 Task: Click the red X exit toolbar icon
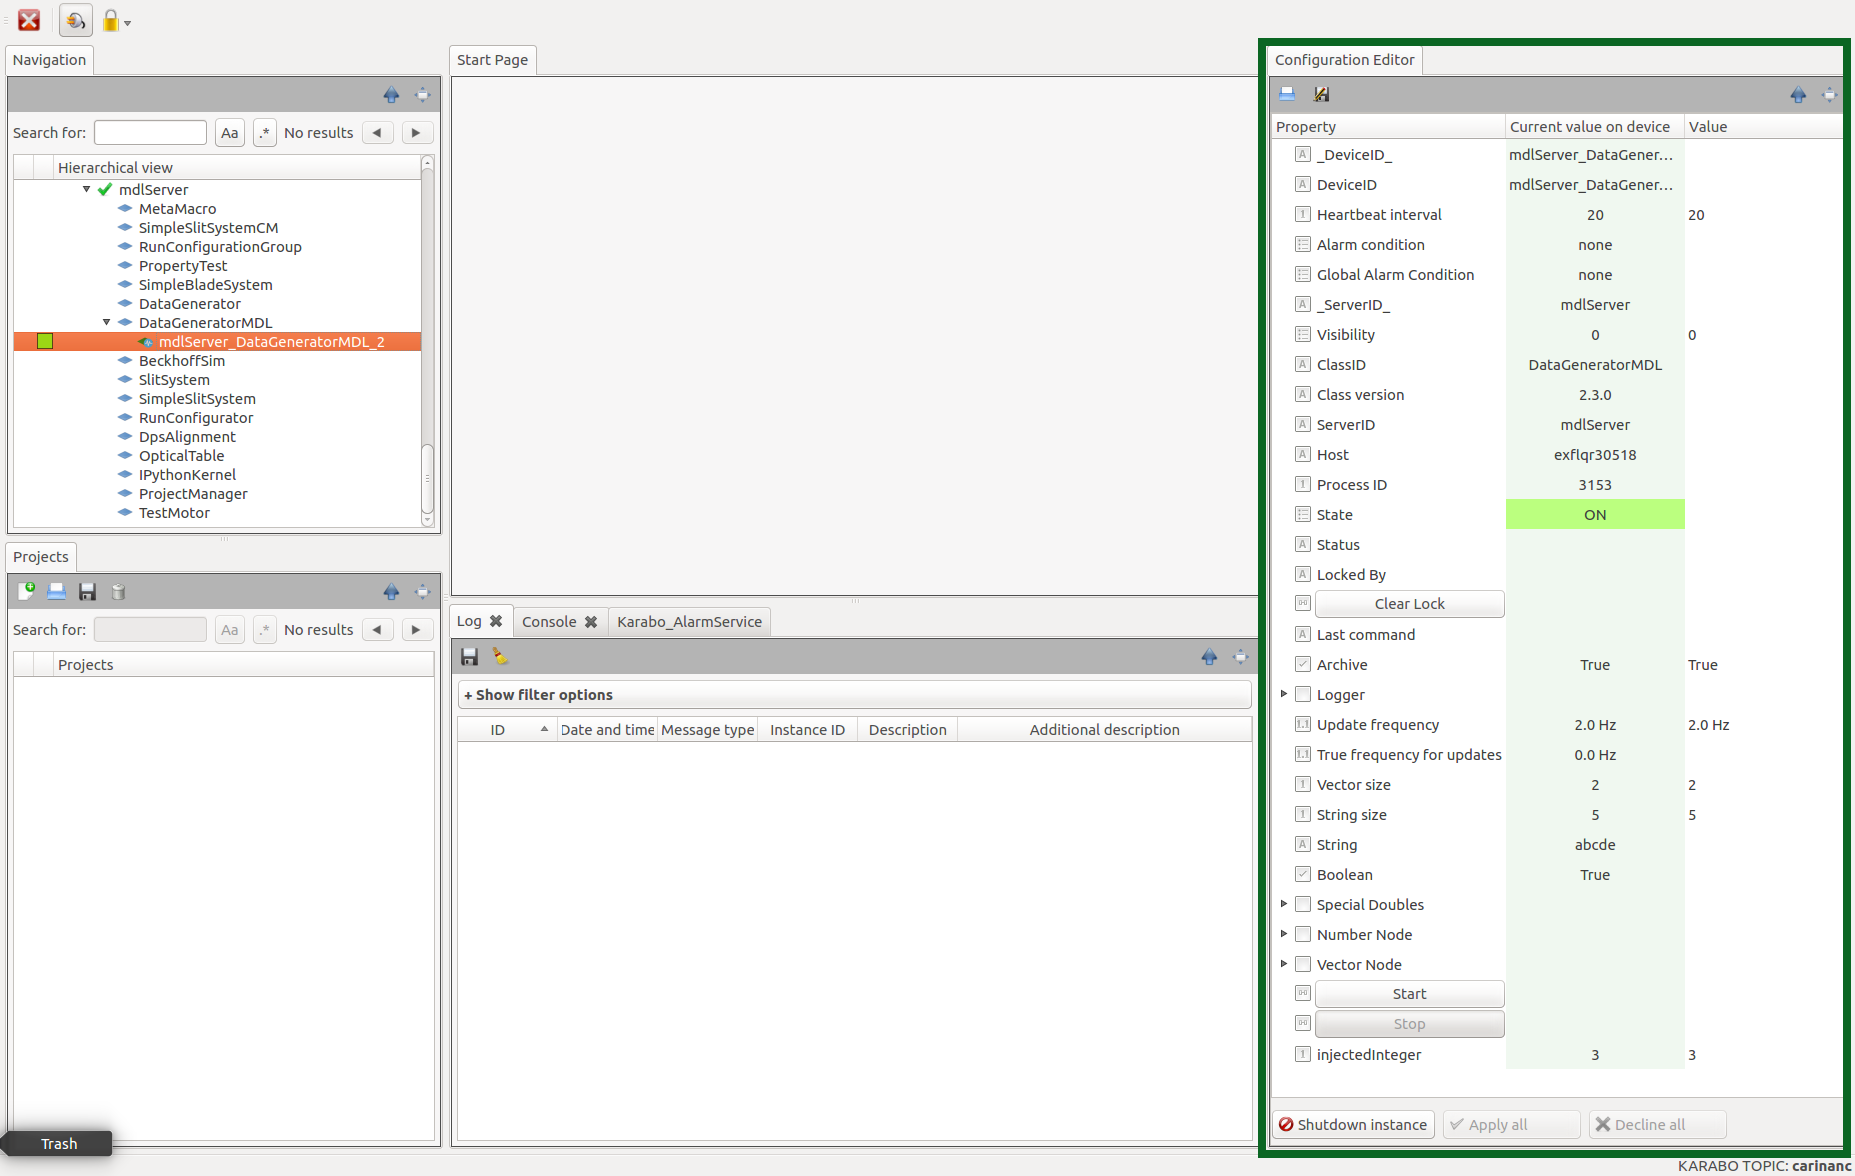[x=29, y=20]
